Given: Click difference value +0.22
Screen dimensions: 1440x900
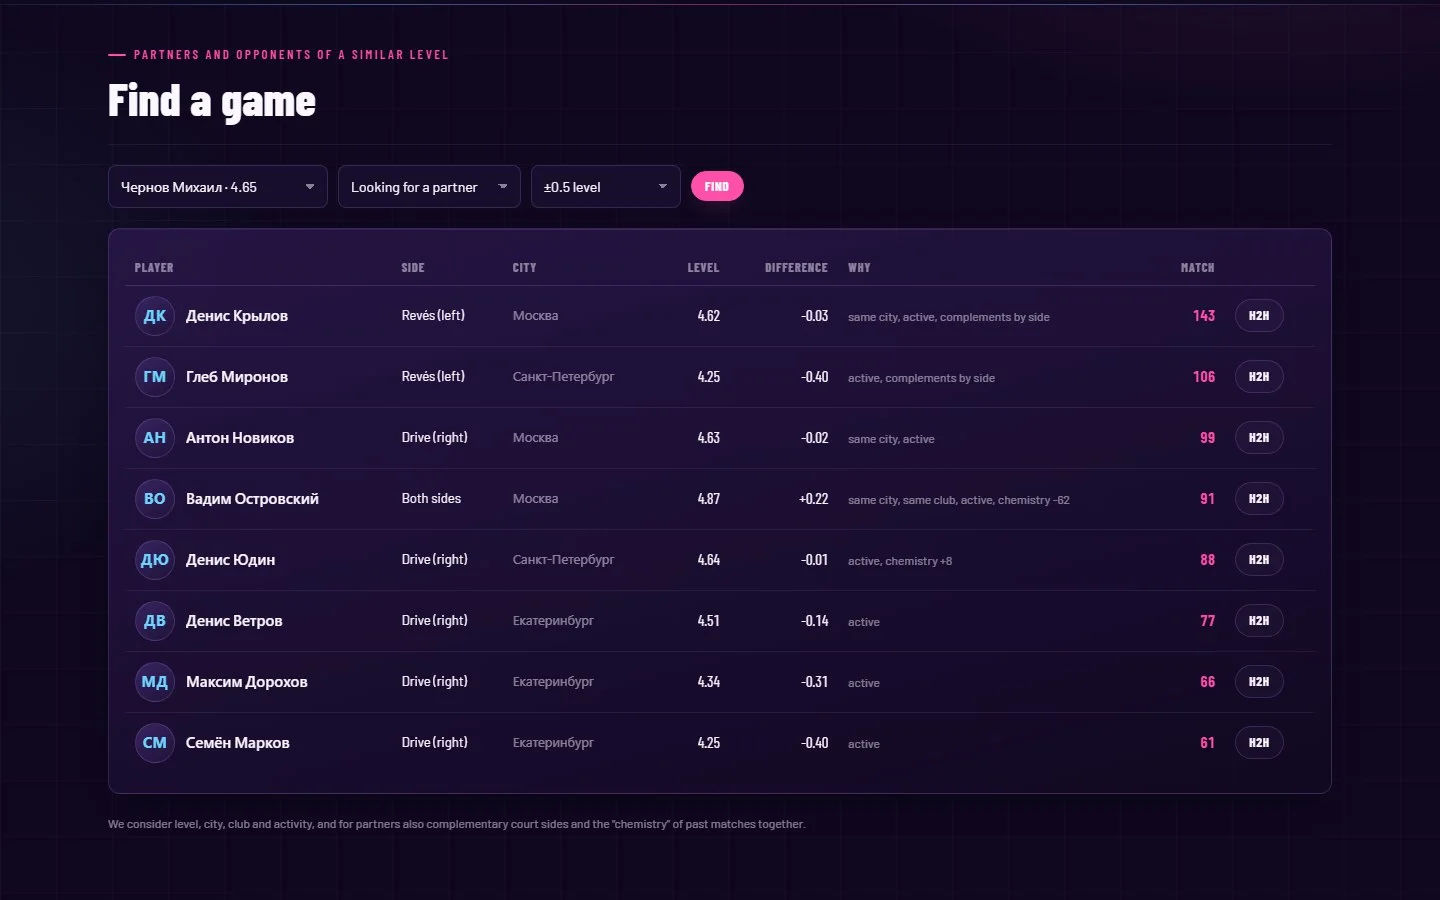Looking at the screenshot, I should [813, 499].
